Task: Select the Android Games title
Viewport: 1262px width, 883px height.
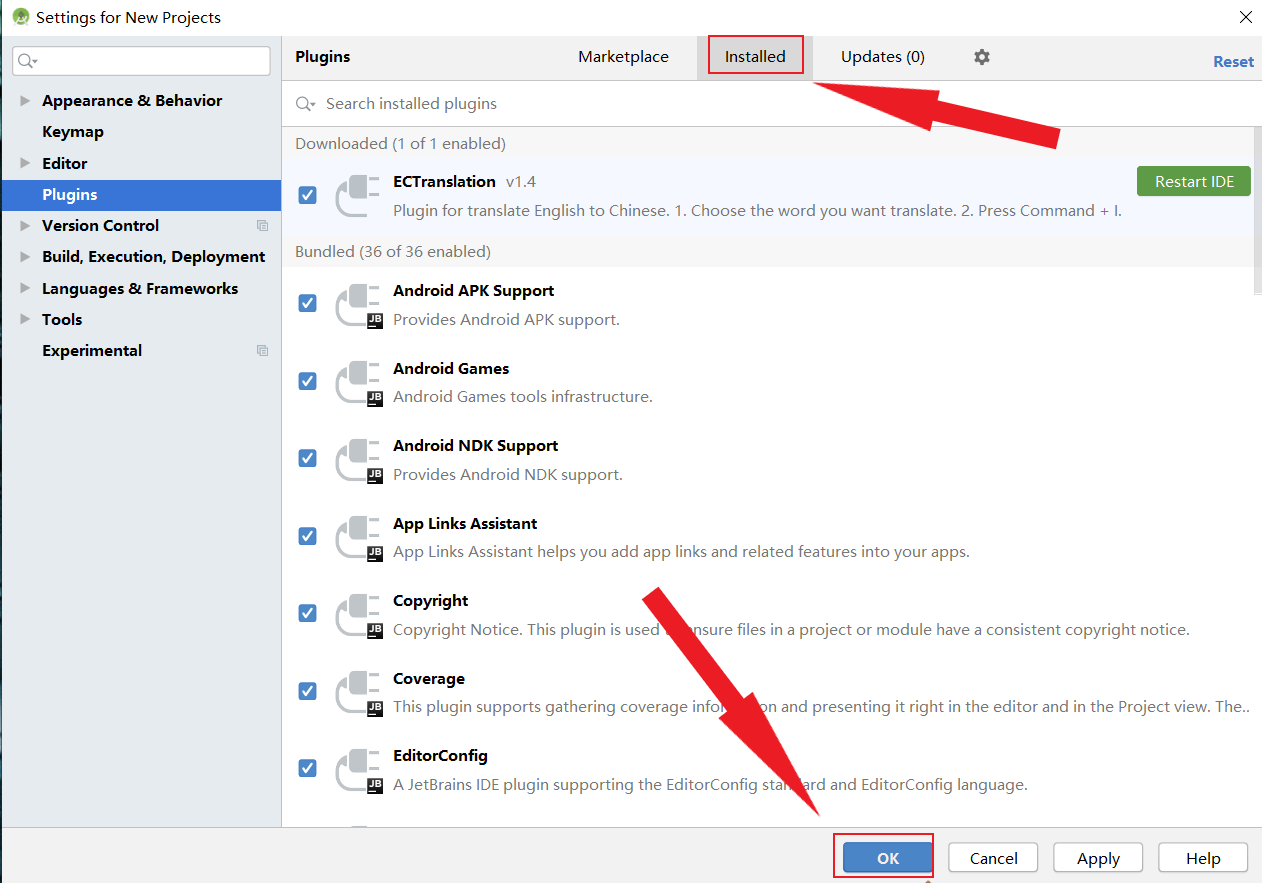Action: [451, 369]
